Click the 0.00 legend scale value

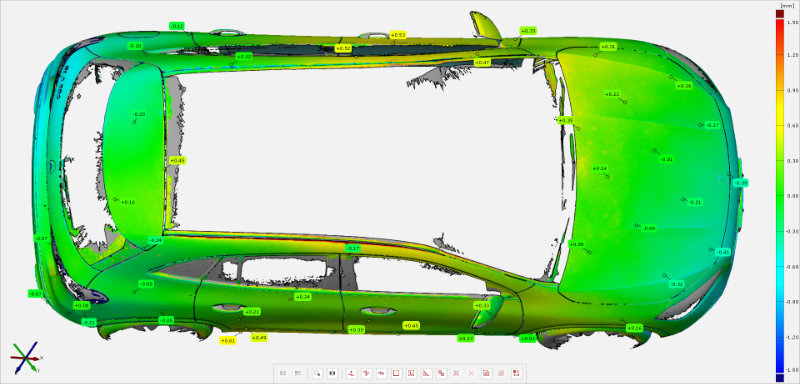[x=792, y=196]
